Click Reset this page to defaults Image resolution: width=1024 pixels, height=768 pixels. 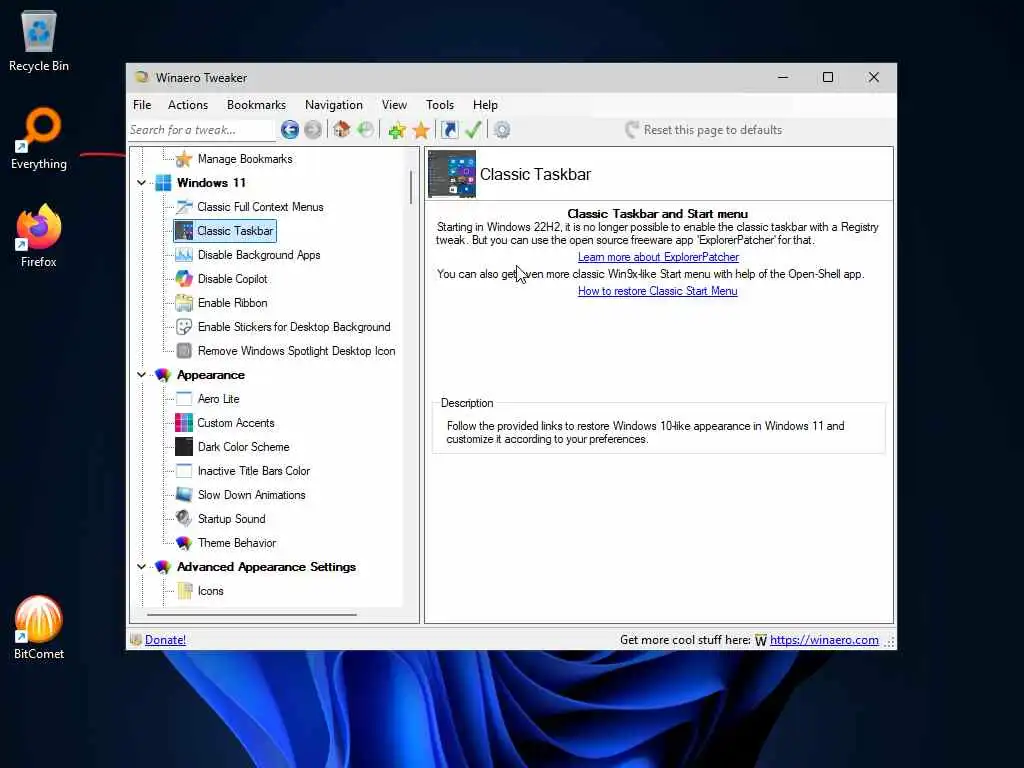(x=703, y=130)
